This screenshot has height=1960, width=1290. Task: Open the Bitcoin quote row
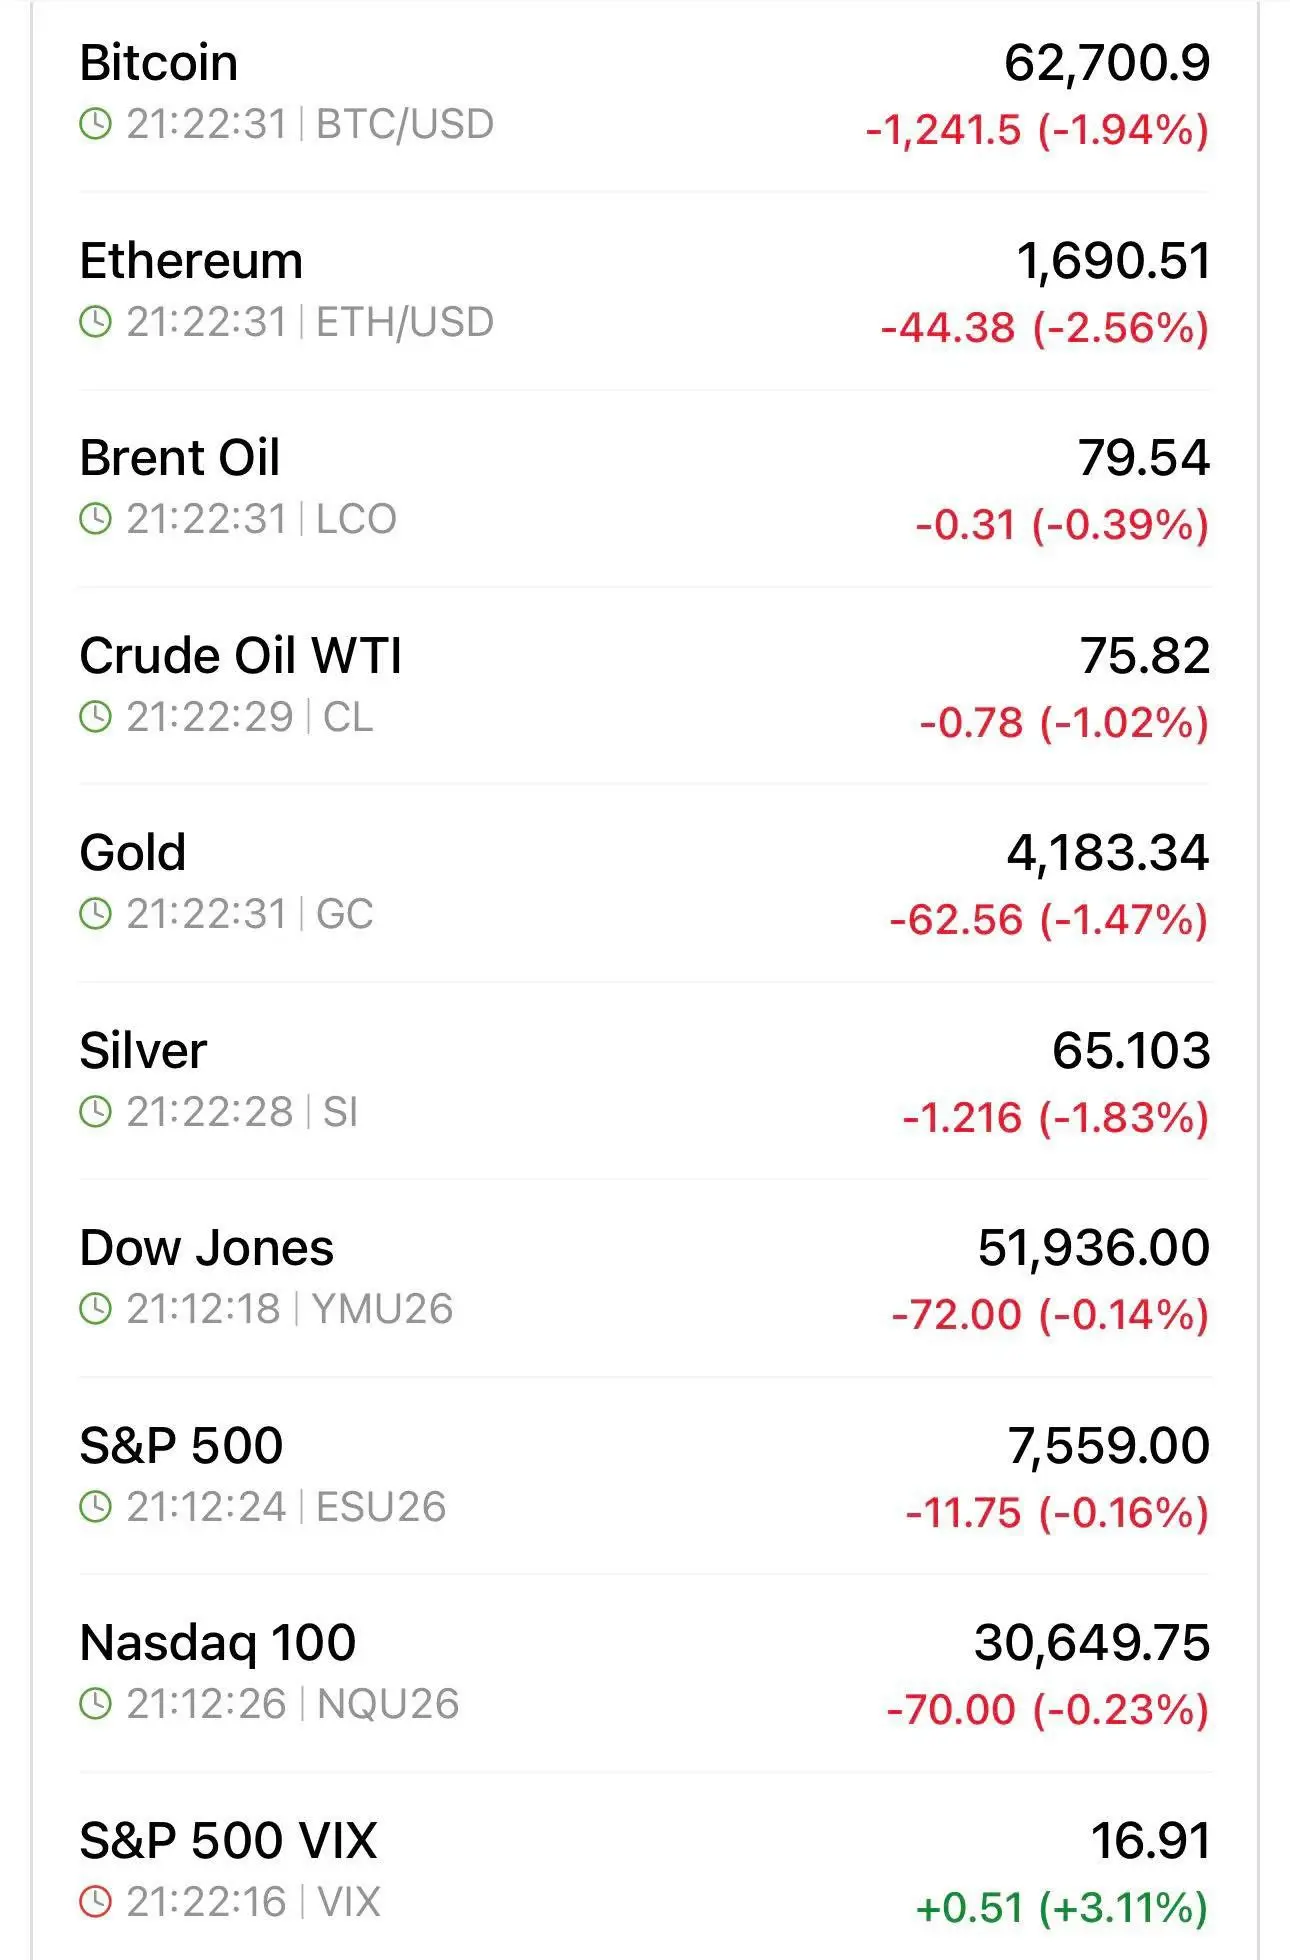click(x=645, y=95)
